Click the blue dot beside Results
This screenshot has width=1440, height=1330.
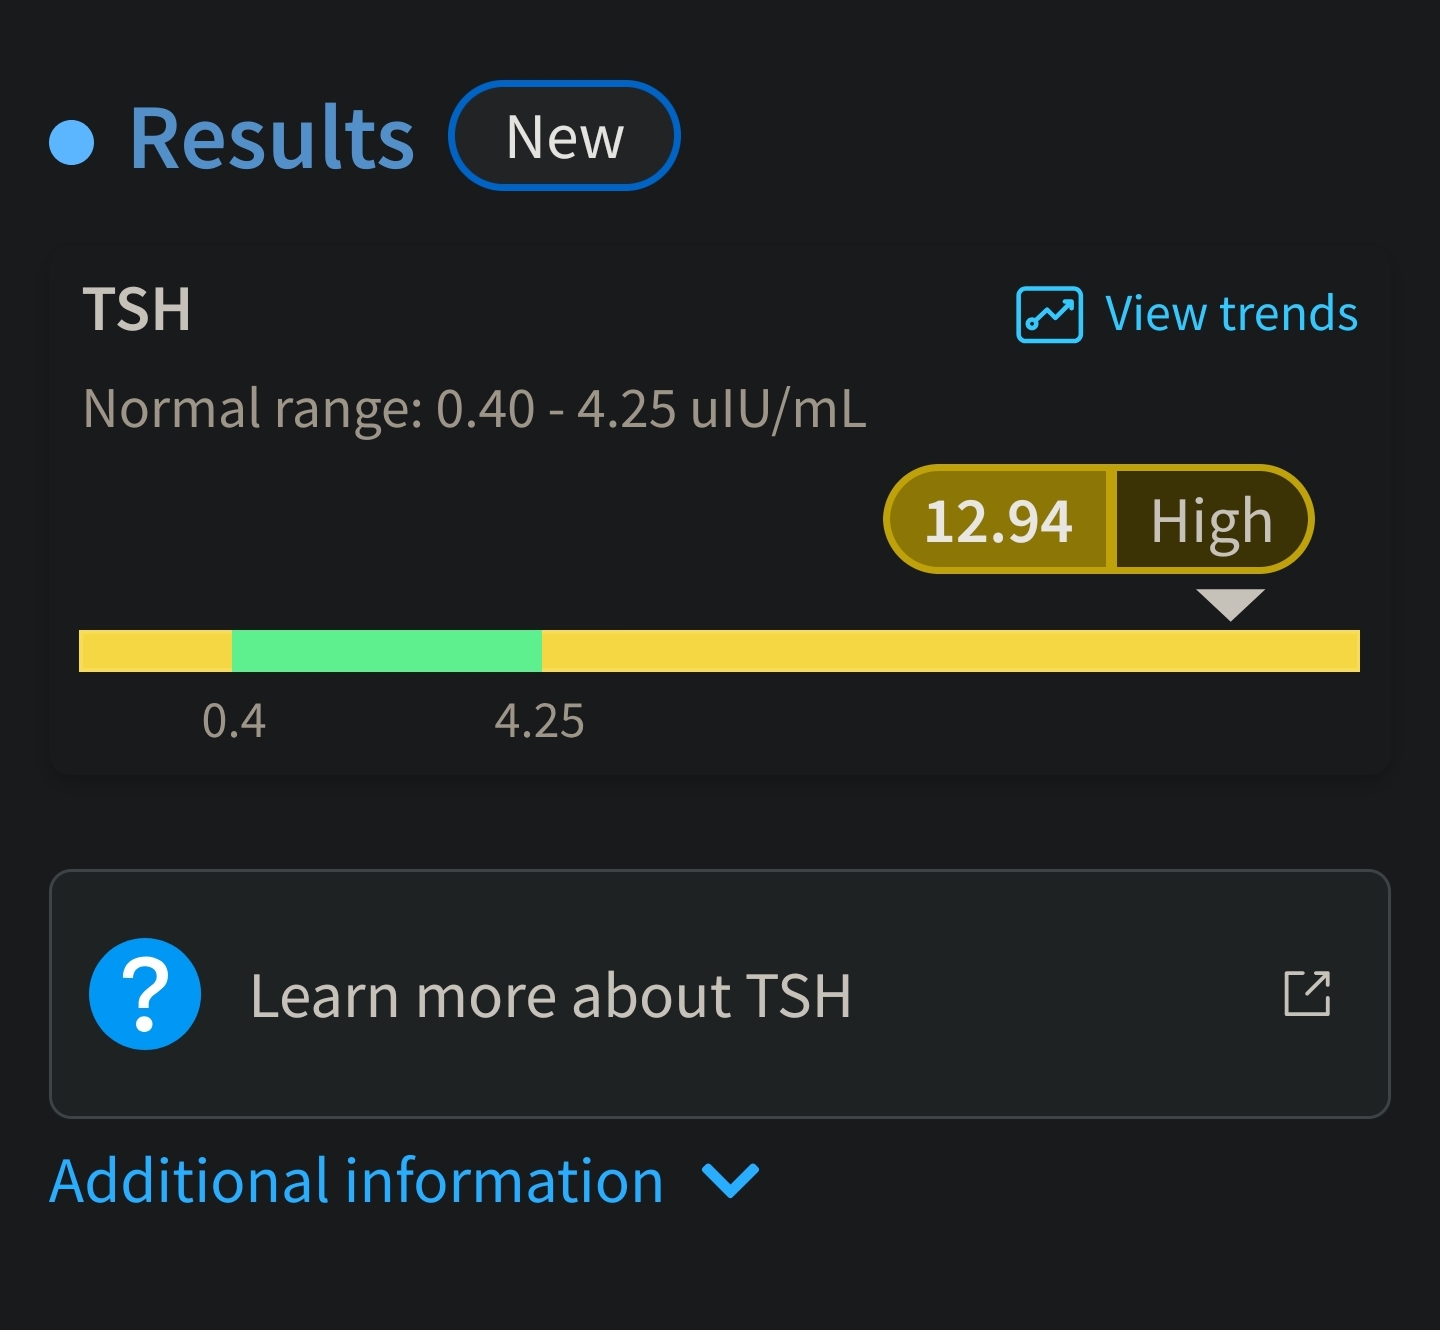pos(72,142)
